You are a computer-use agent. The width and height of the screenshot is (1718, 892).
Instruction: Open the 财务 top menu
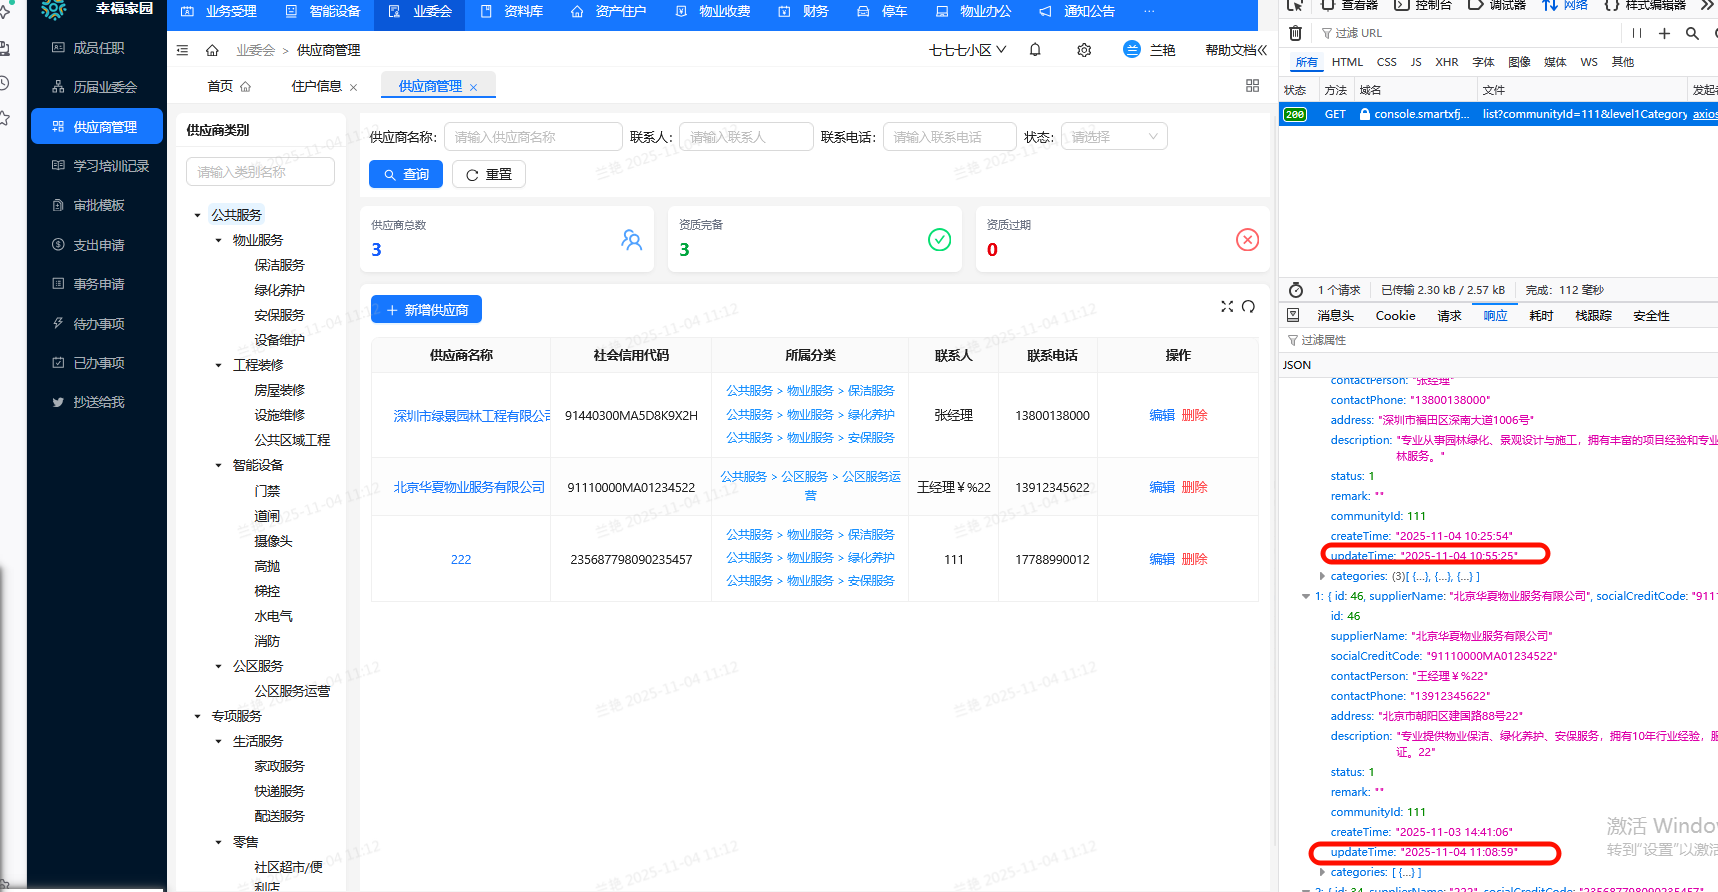click(x=804, y=11)
